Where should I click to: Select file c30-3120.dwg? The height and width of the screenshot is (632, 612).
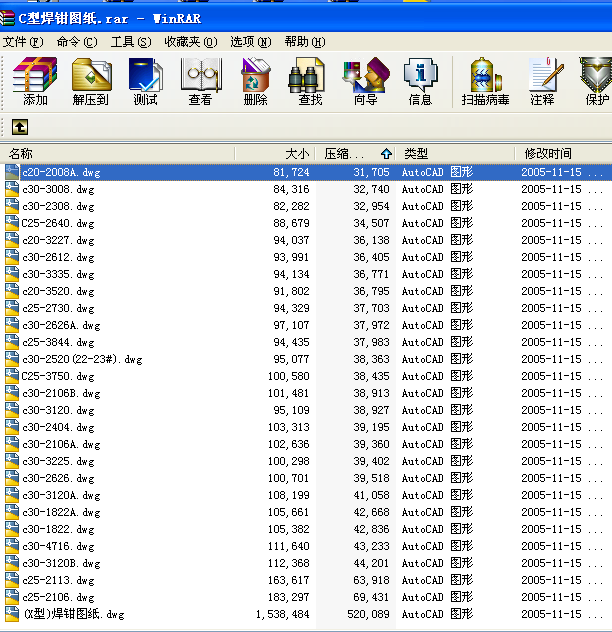click(58, 410)
